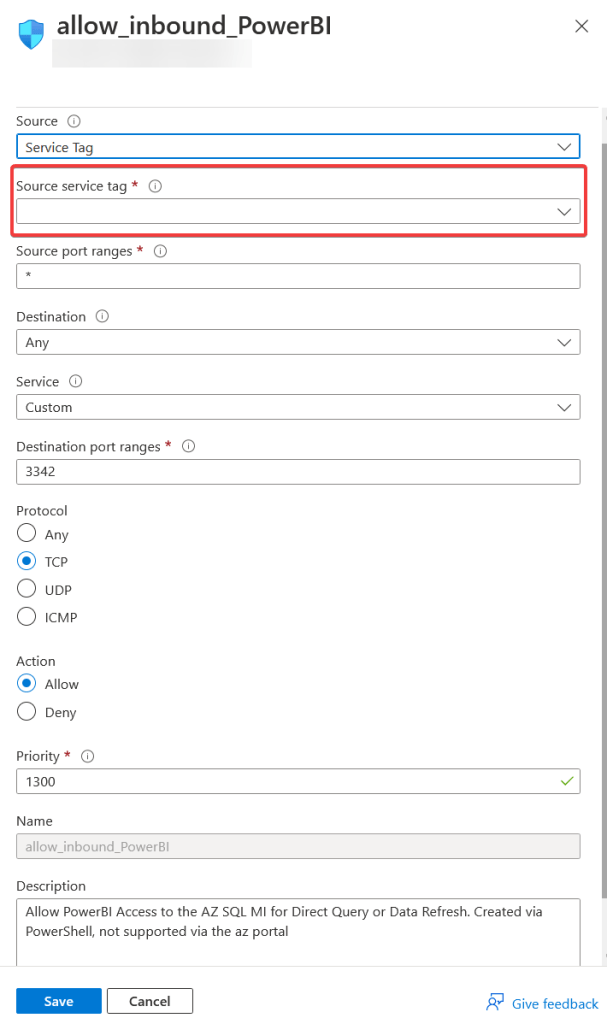607x1024 pixels.
Task: Open the Source dropdown showing Service Tag
Action: pyautogui.click(x=298, y=147)
